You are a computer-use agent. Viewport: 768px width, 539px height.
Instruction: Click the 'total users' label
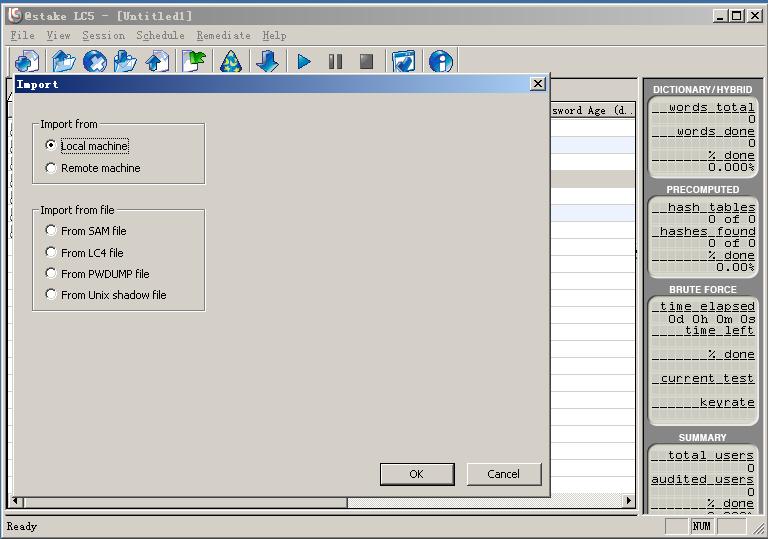(x=711, y=455)
